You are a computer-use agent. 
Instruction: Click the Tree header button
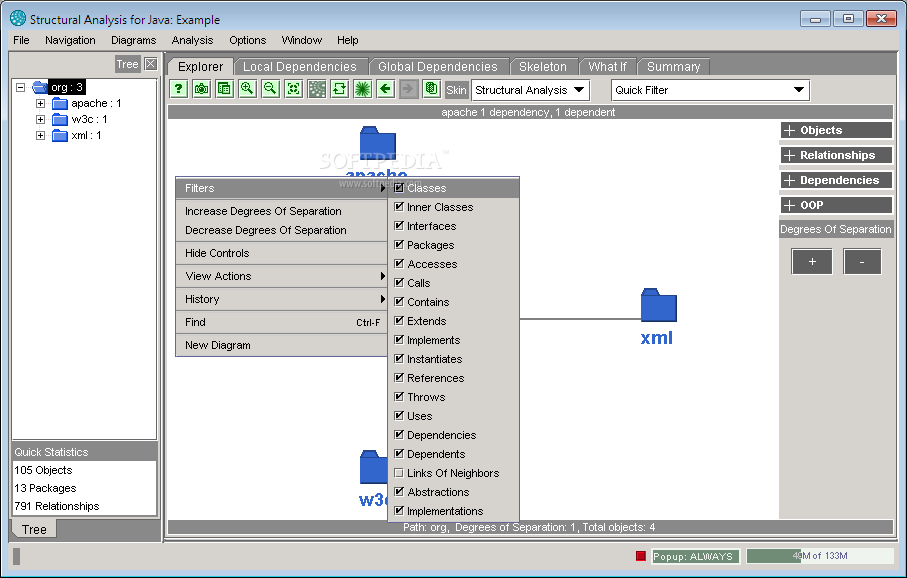pyautogui.click(x=127, y=64)
